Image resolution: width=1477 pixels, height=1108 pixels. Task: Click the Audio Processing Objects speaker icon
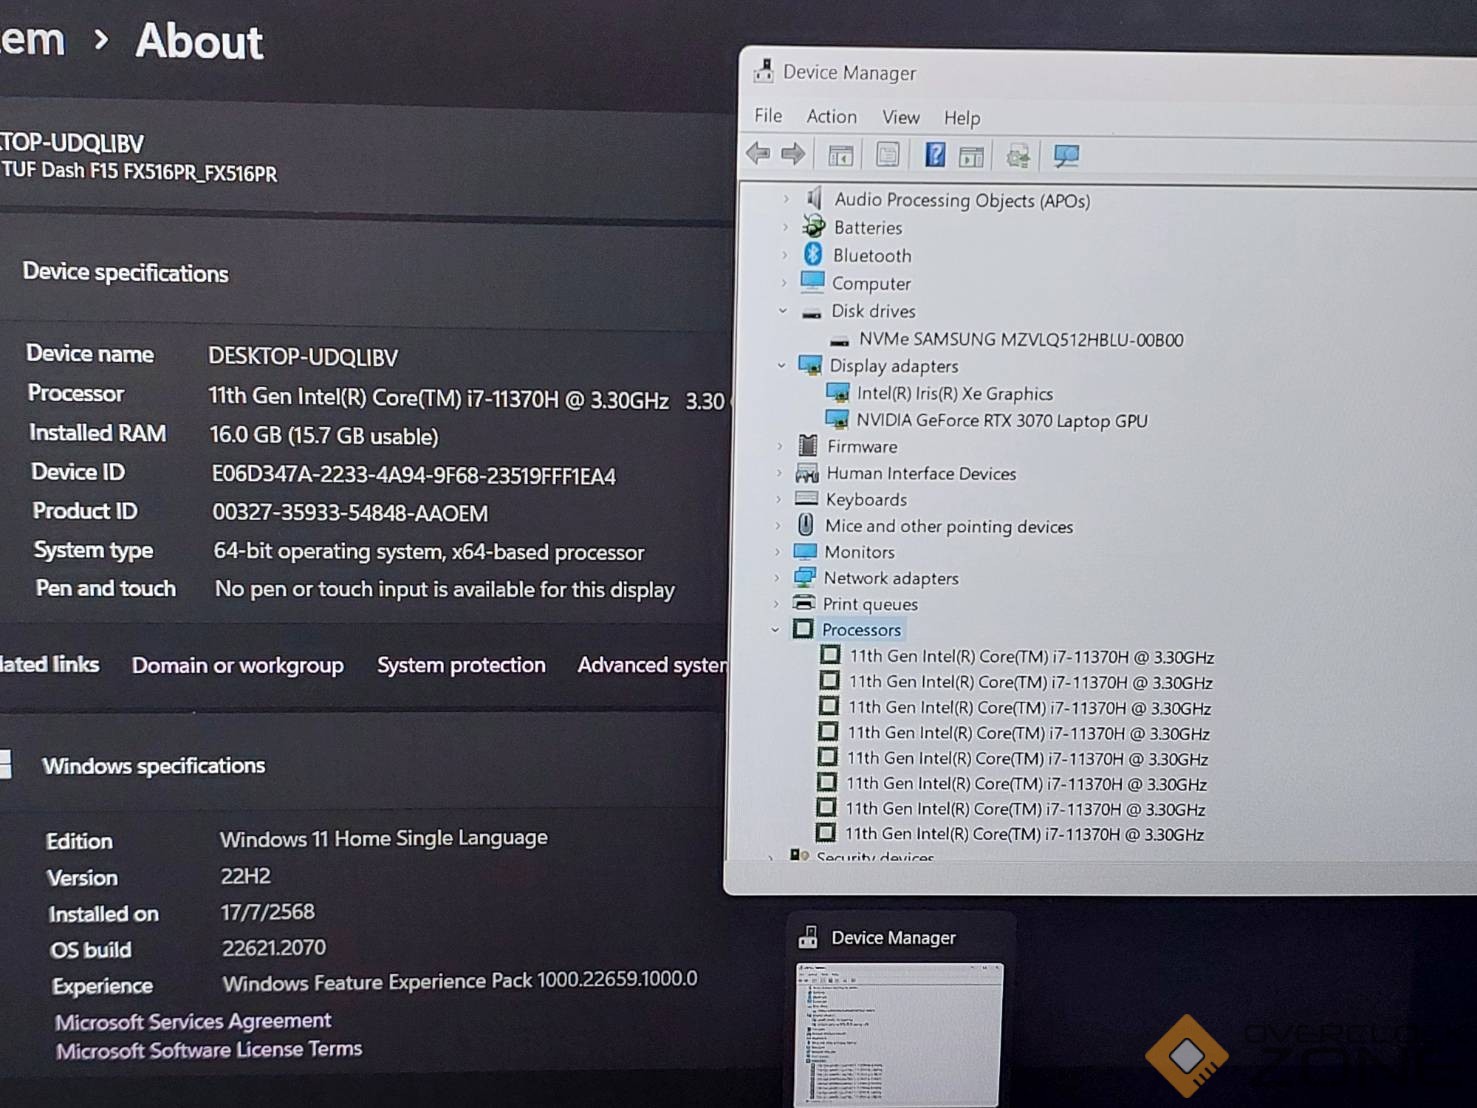point(815,198)
